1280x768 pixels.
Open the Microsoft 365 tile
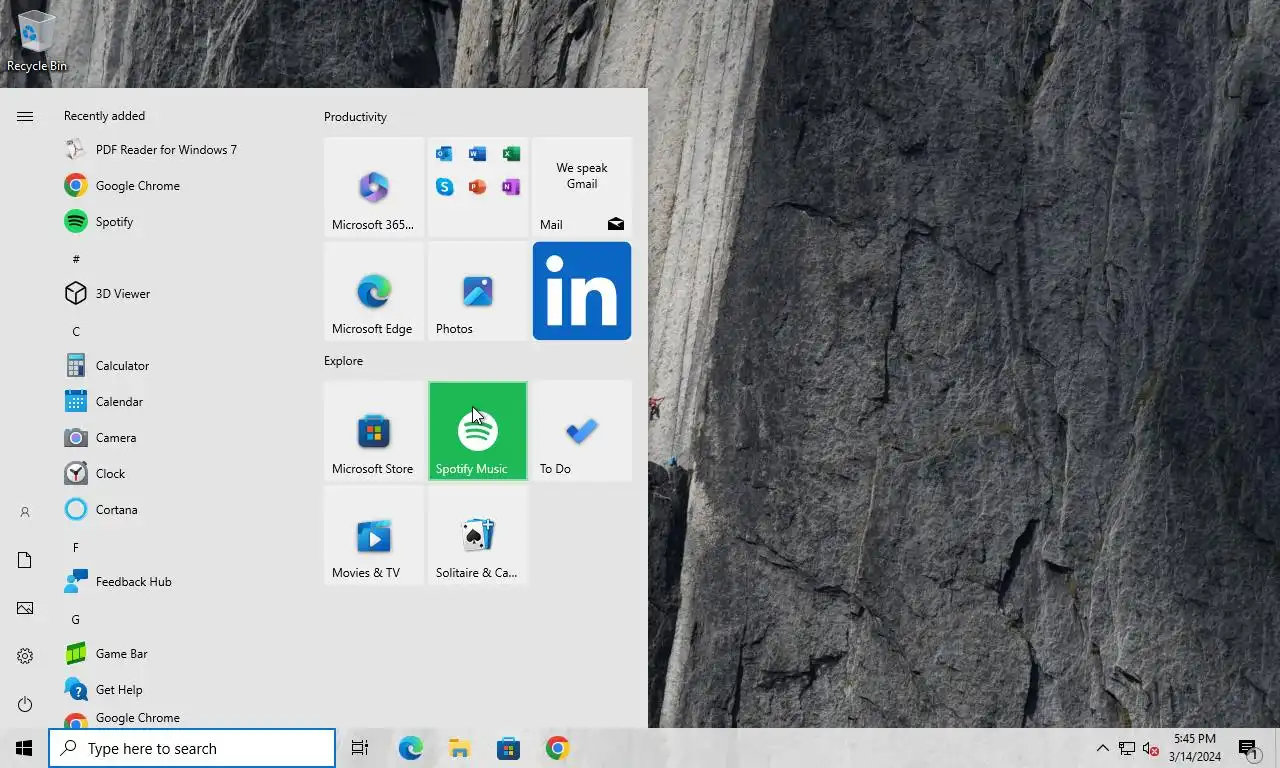[x=374, y=187]
